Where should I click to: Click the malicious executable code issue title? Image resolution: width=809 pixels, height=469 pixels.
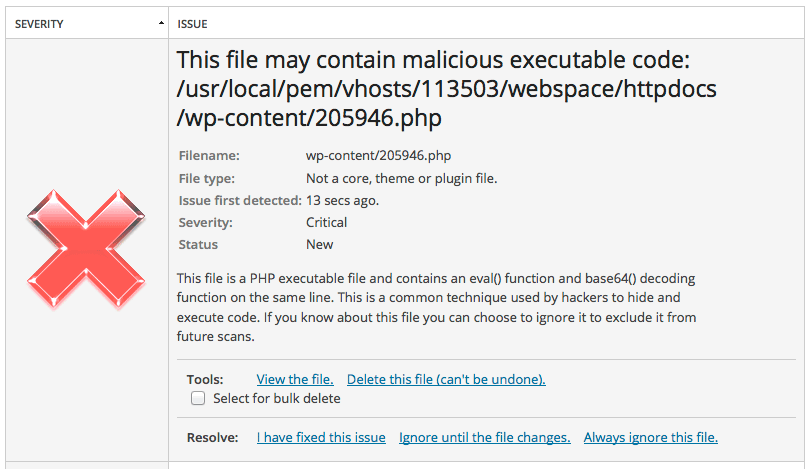pos(446,89)
